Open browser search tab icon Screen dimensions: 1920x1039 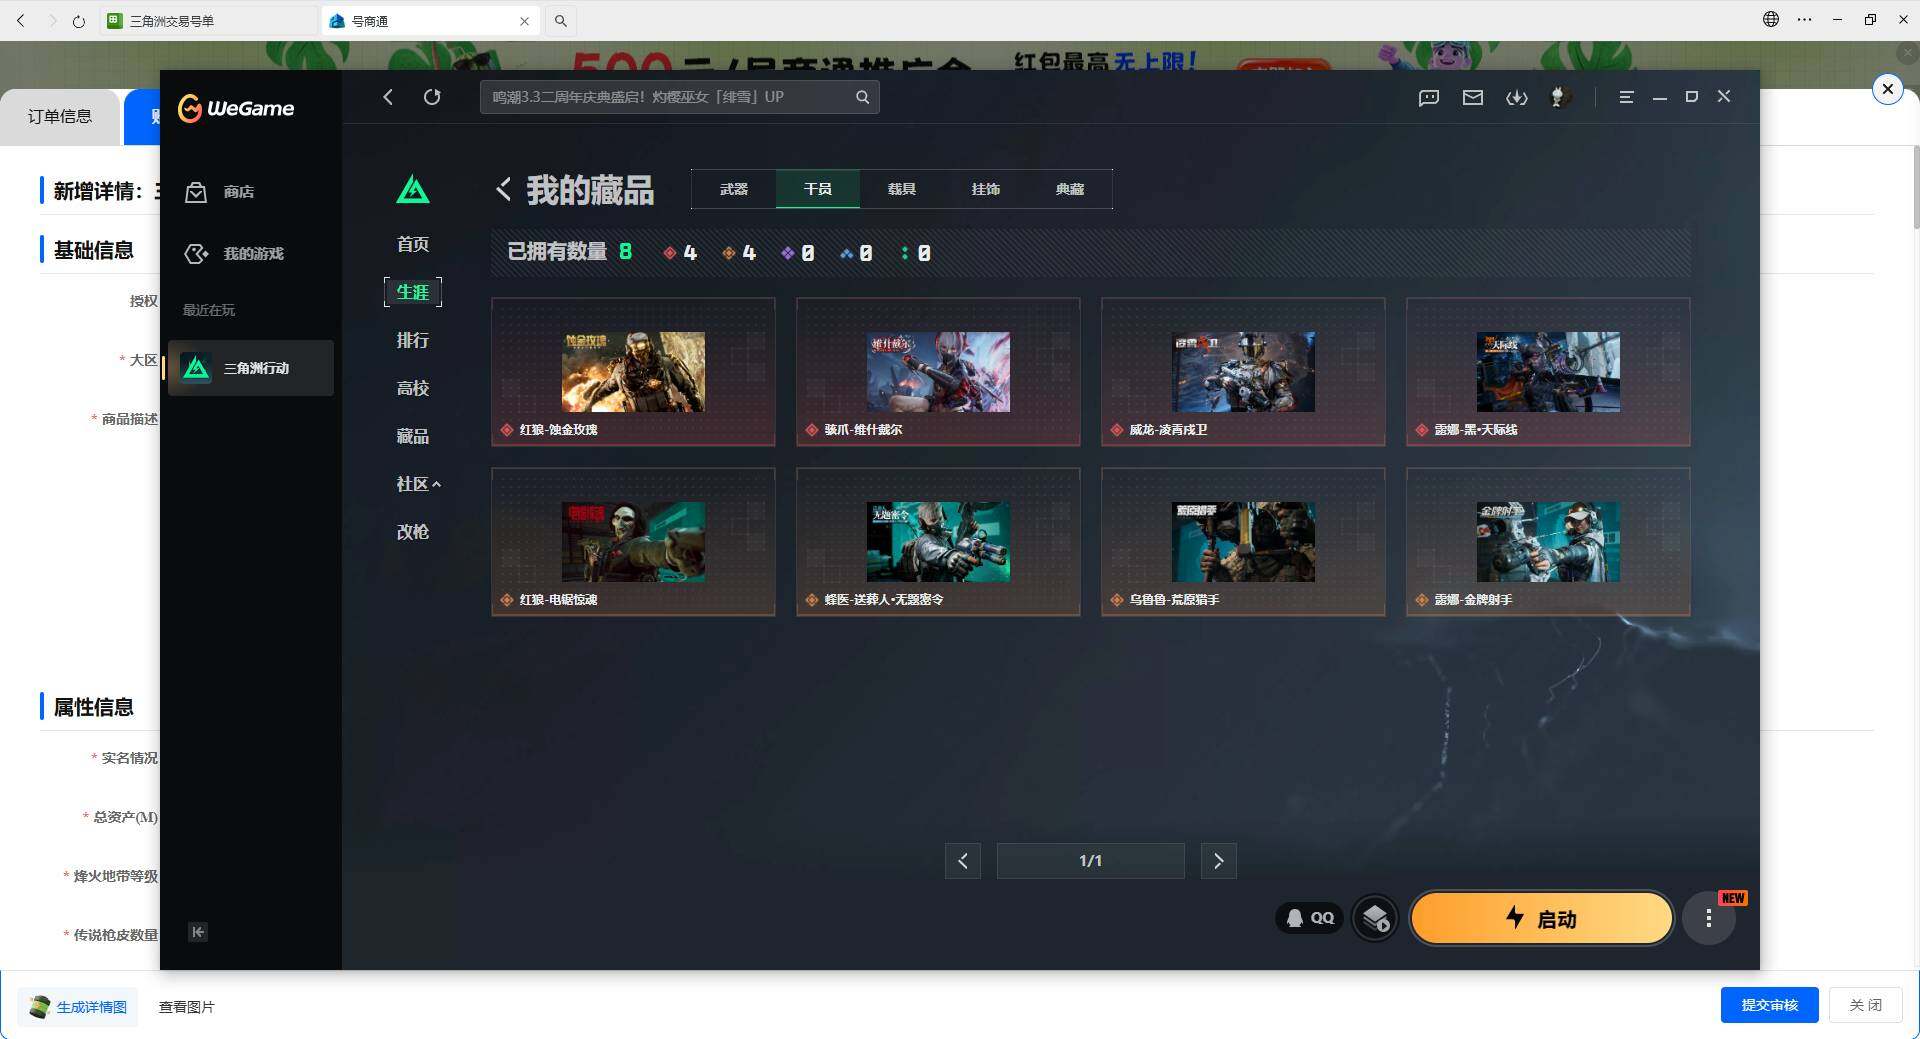[x=561, y=20]
